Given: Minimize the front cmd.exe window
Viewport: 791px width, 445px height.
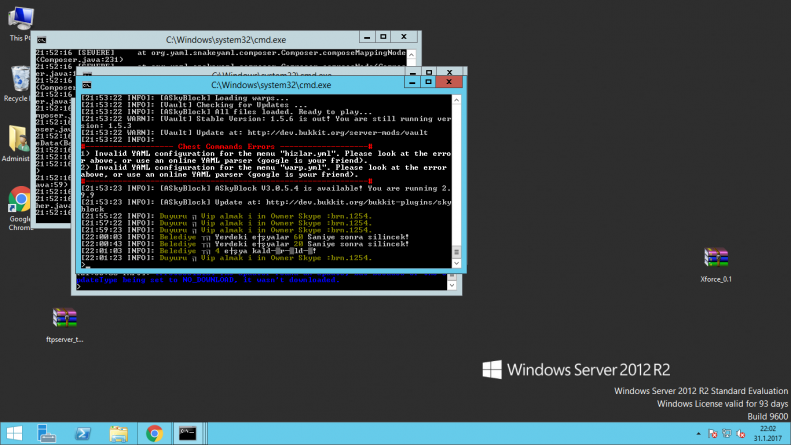Looking at the screenshot, I should click(x=412, y=82).
